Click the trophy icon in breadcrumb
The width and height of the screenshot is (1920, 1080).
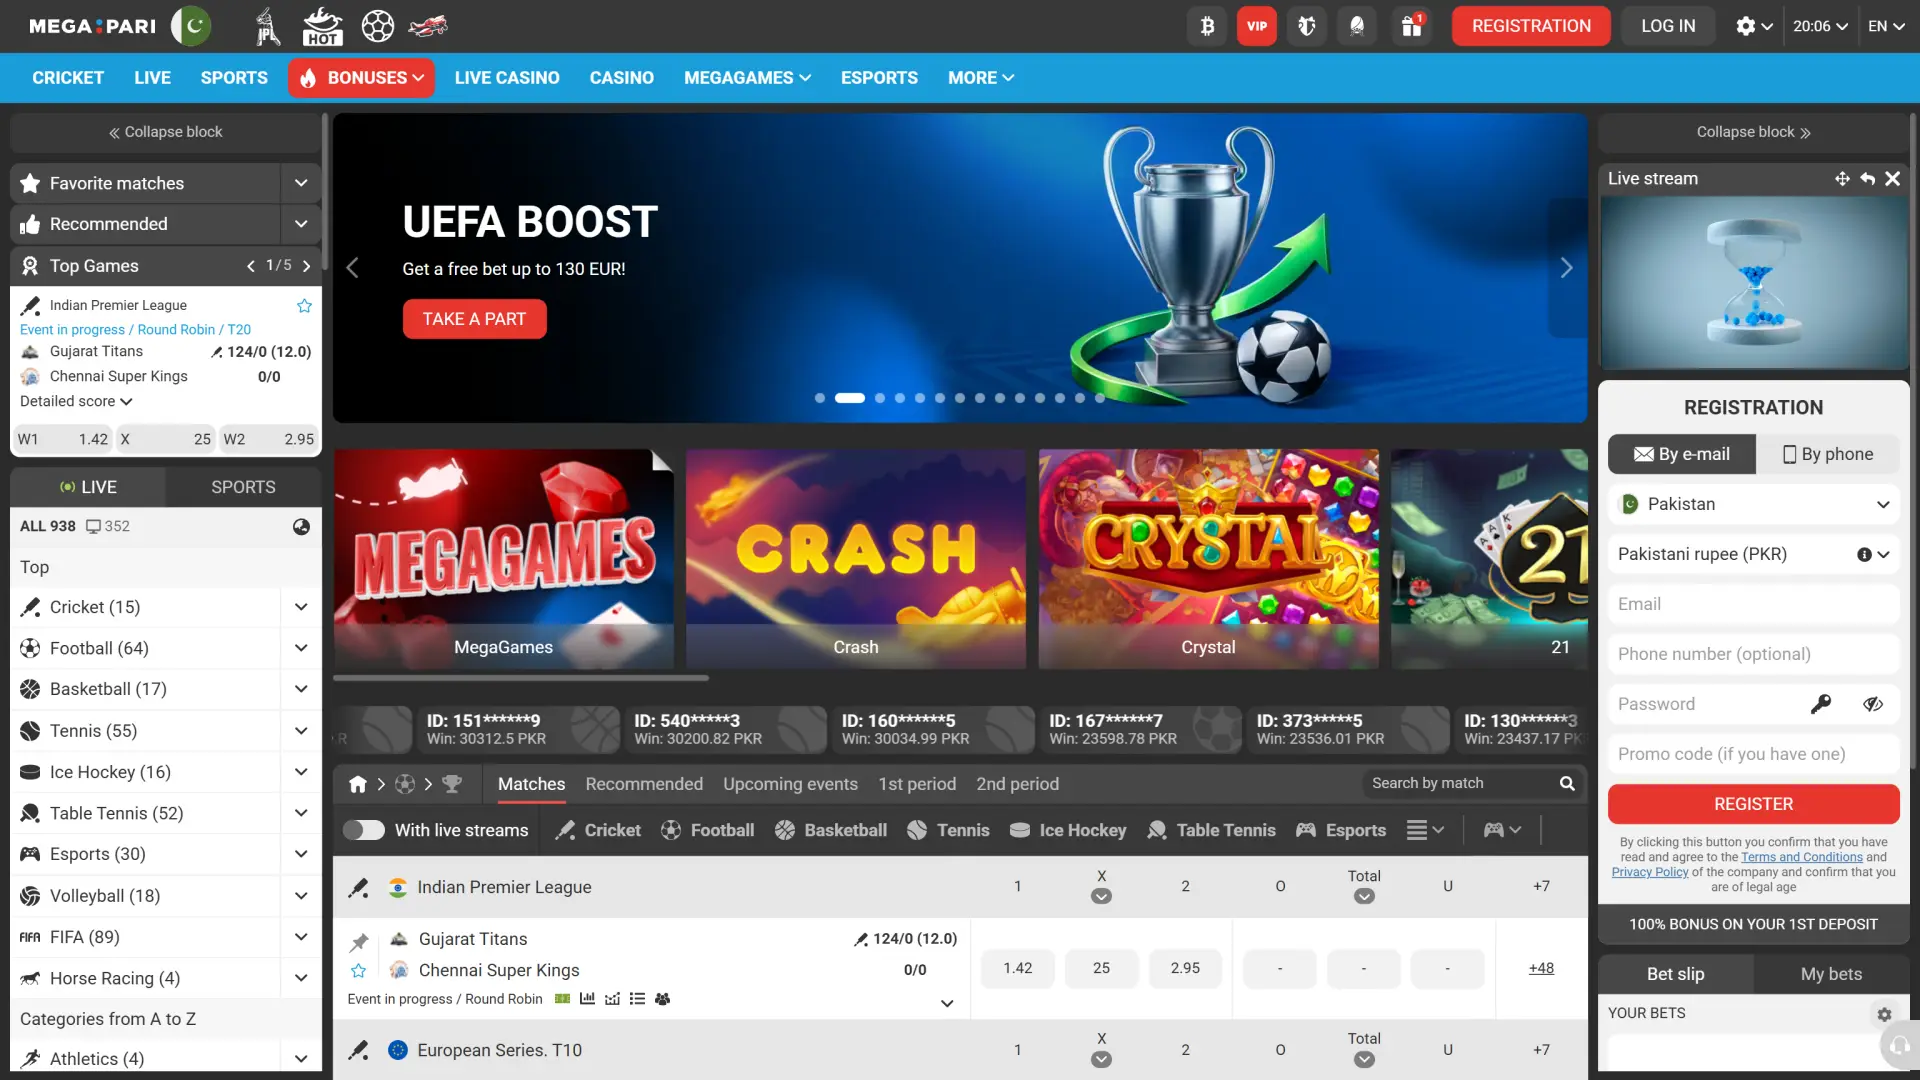[452, 785]
